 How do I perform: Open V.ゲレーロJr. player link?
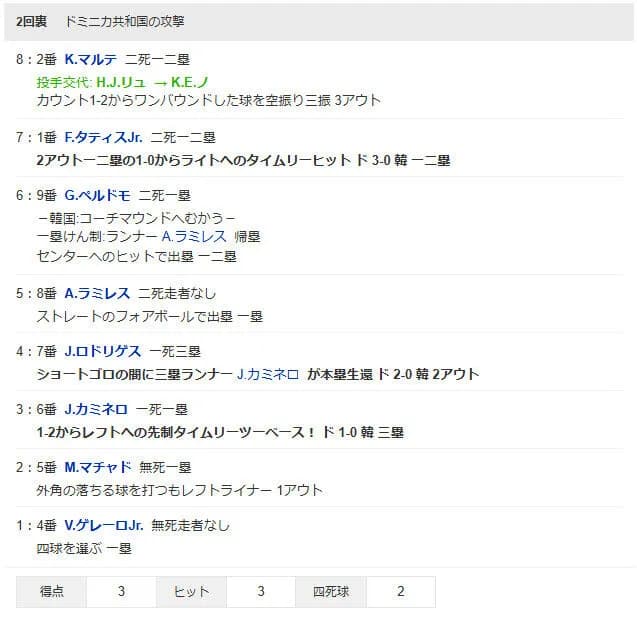pos(104,526)
